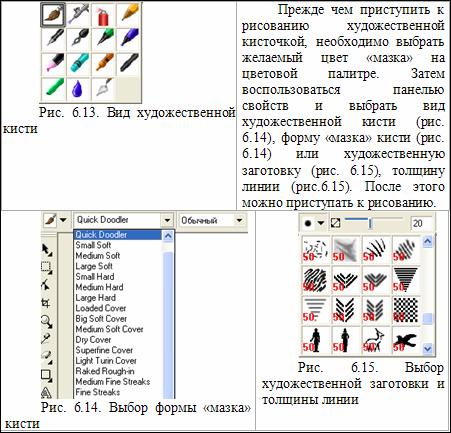Open the round brush tip dropdown arrow
This screenshot has width=451, height=433.
click(x=320, y=223)
